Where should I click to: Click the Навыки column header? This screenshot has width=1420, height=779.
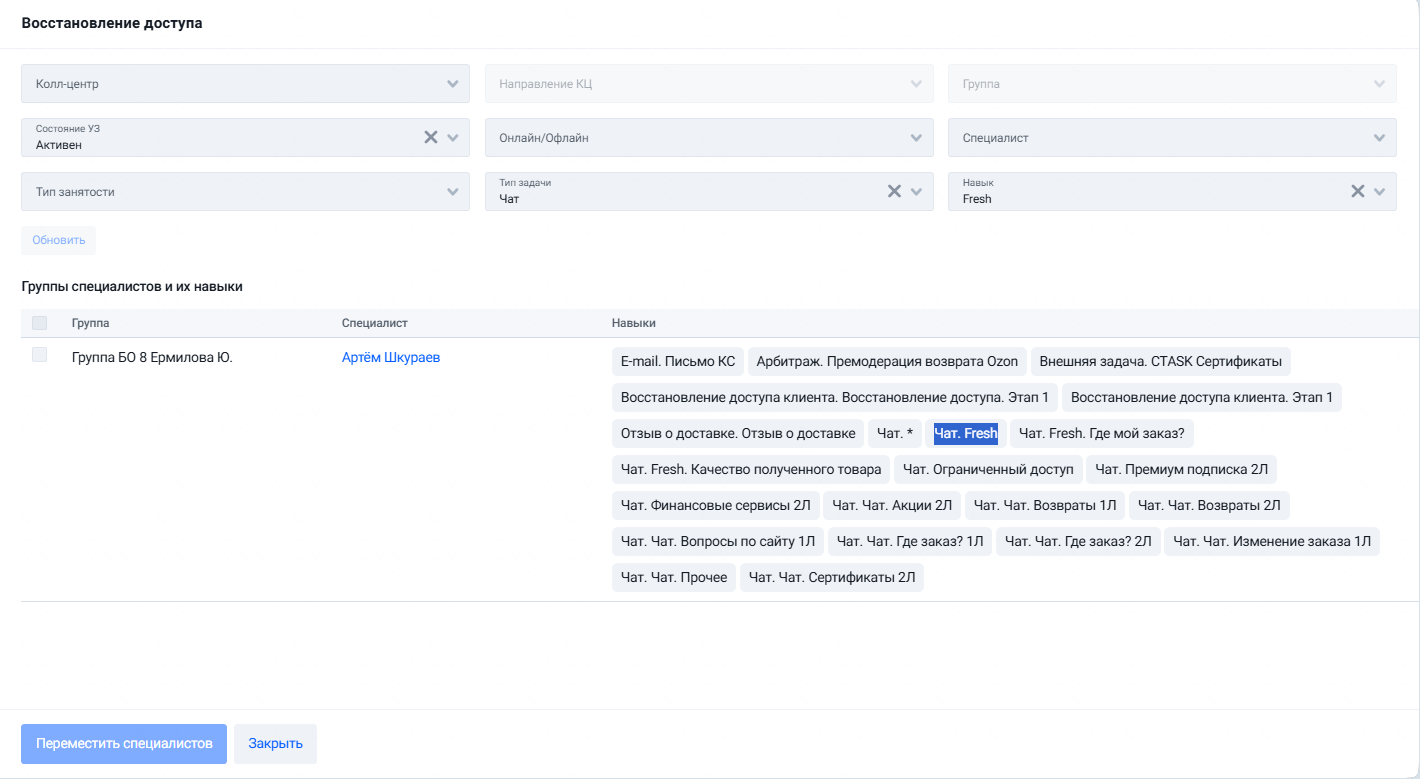634,323
